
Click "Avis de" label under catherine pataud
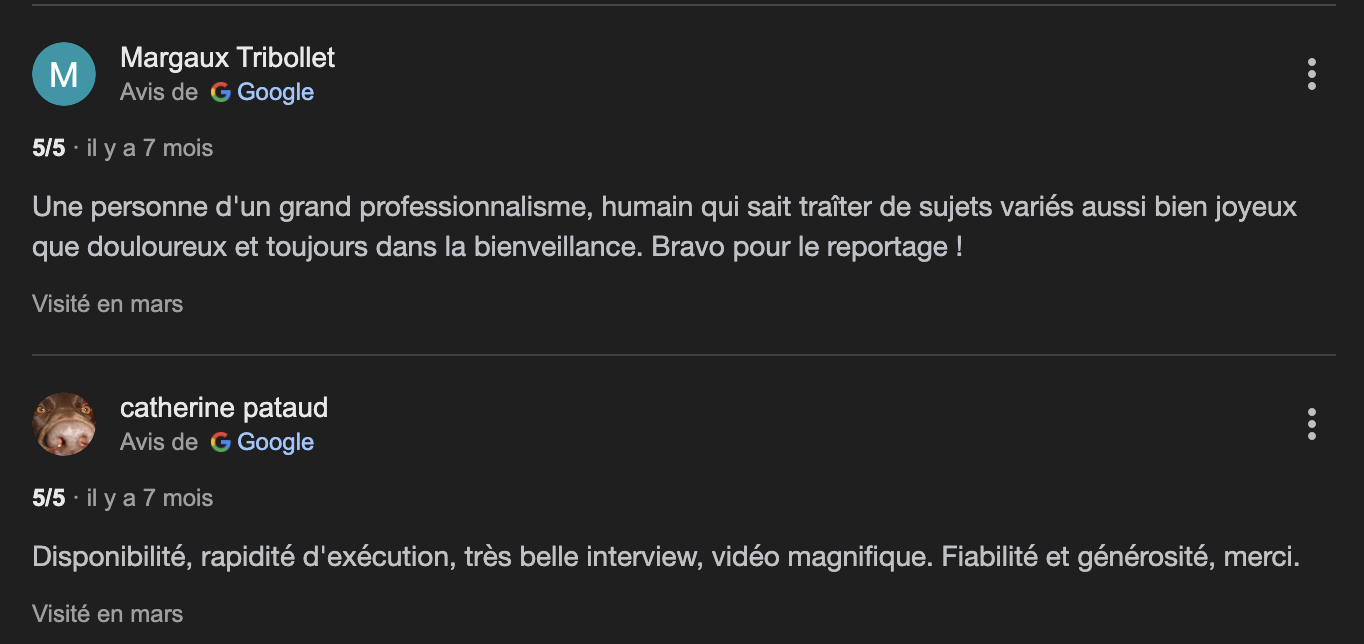point(159,442)
